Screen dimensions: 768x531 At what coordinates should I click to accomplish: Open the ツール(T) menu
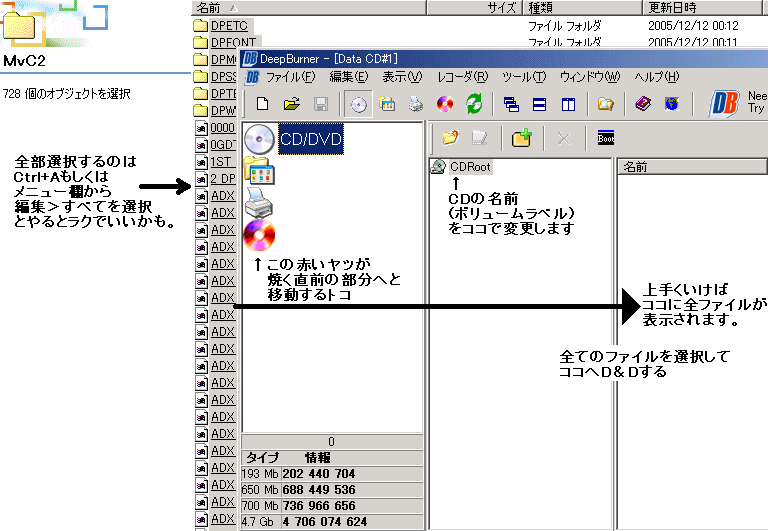pos(524,77)
